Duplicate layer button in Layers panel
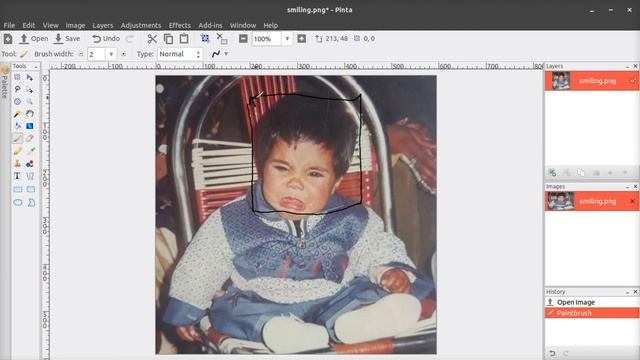The height and width of the screenshot is (360, 640). point(581,173)
